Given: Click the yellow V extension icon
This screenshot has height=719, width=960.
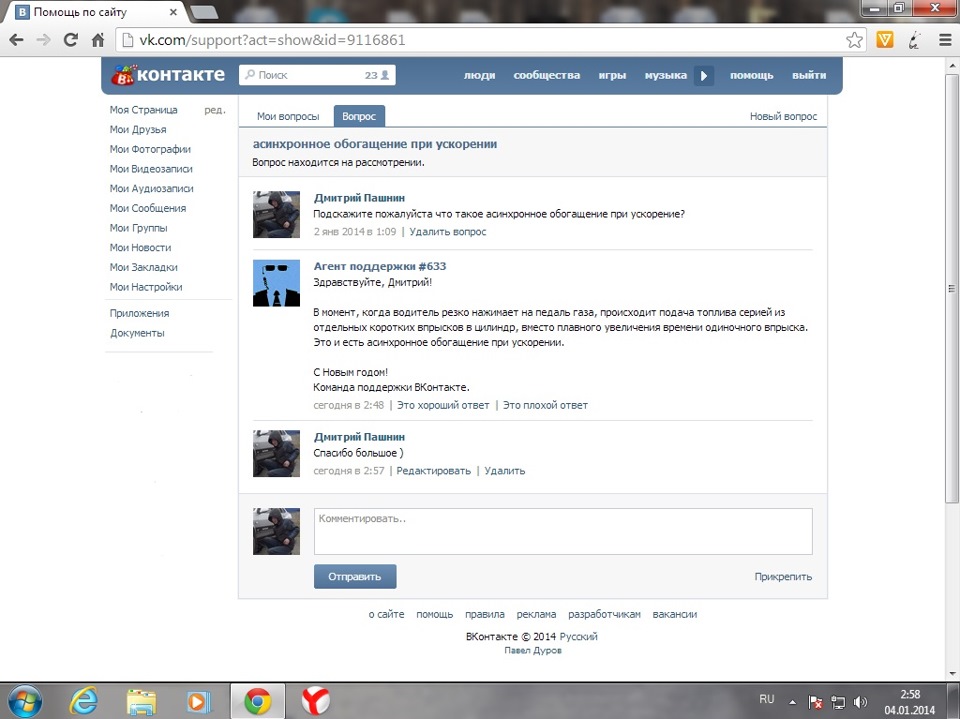Looking at the screenshot, I should [x=885, y=40].
